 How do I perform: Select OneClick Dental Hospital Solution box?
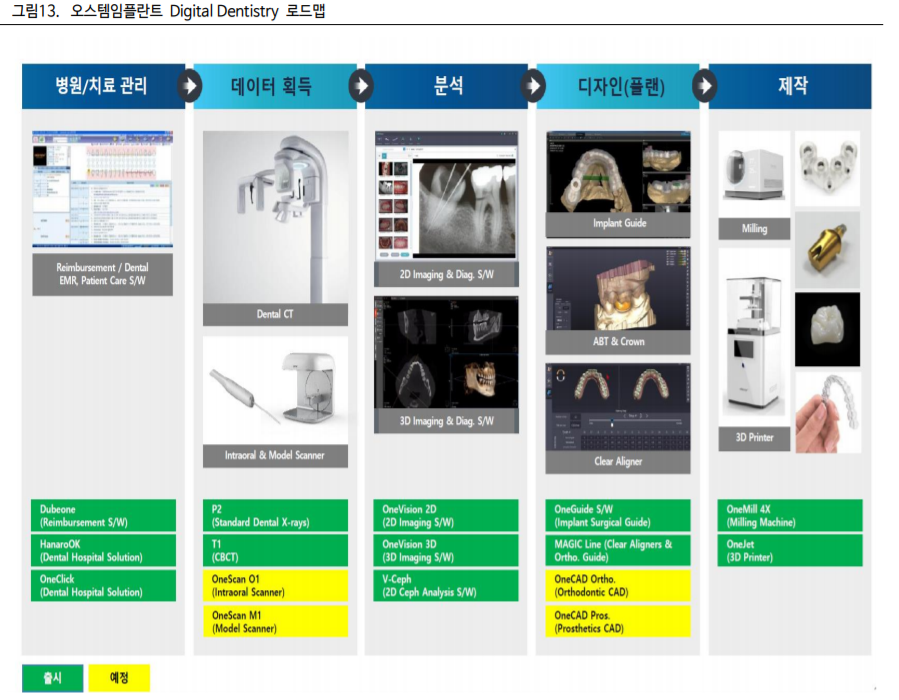coord(103,585)
